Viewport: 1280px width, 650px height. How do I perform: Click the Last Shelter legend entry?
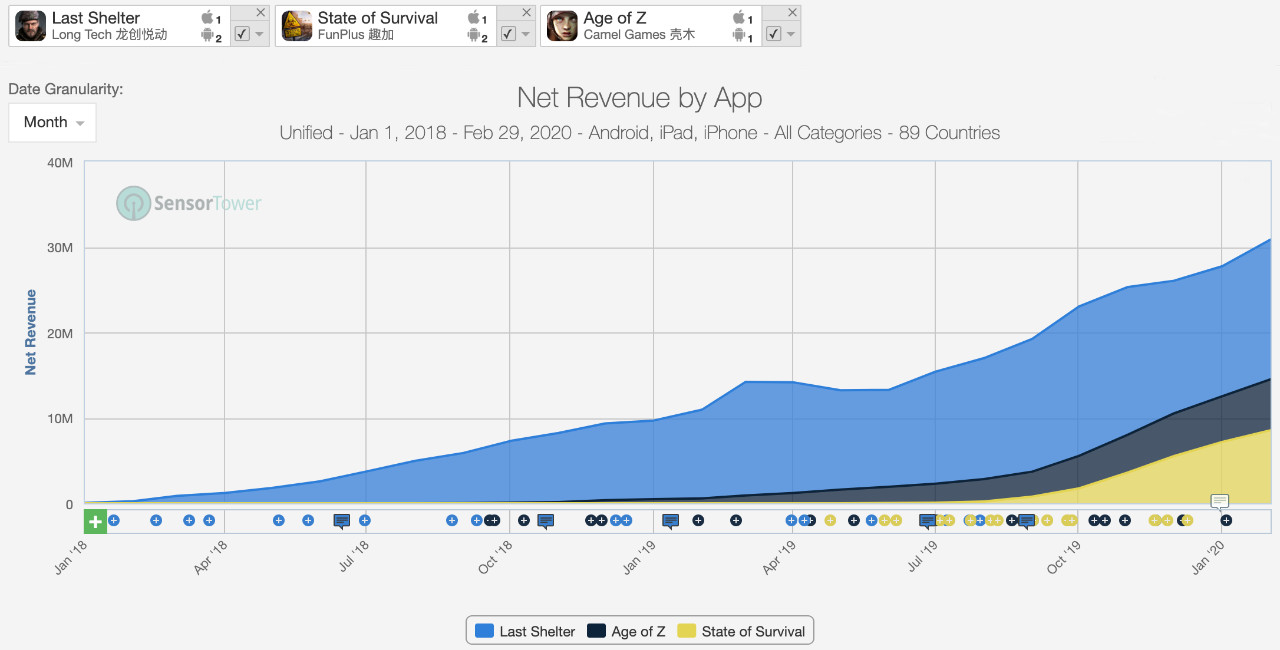coord(526,631)
